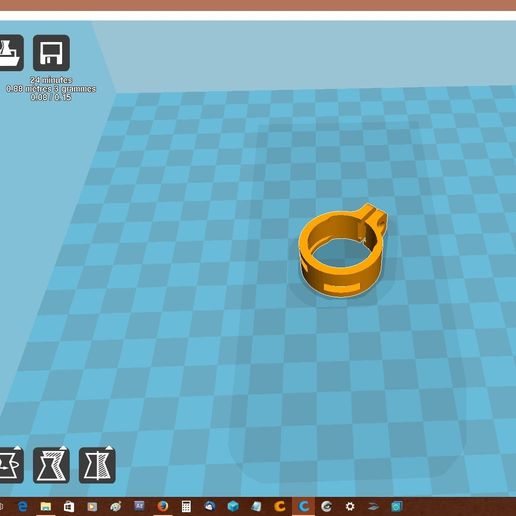
Task: Click the ring model's mounting hole tab
Action: pos(375,219)
